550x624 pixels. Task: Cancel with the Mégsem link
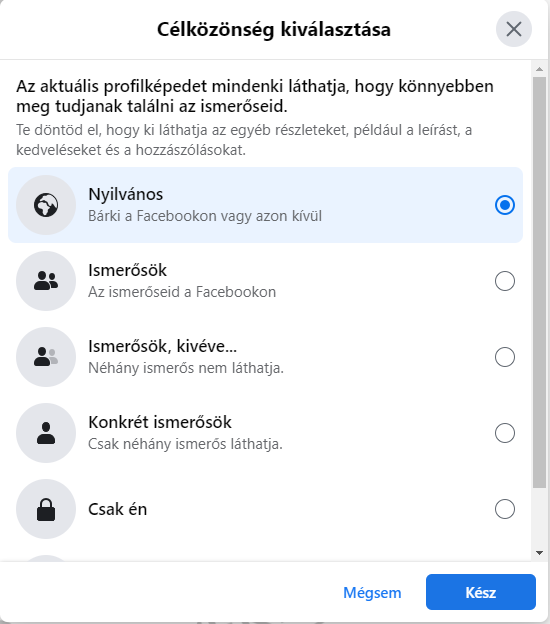click(372, 593)
